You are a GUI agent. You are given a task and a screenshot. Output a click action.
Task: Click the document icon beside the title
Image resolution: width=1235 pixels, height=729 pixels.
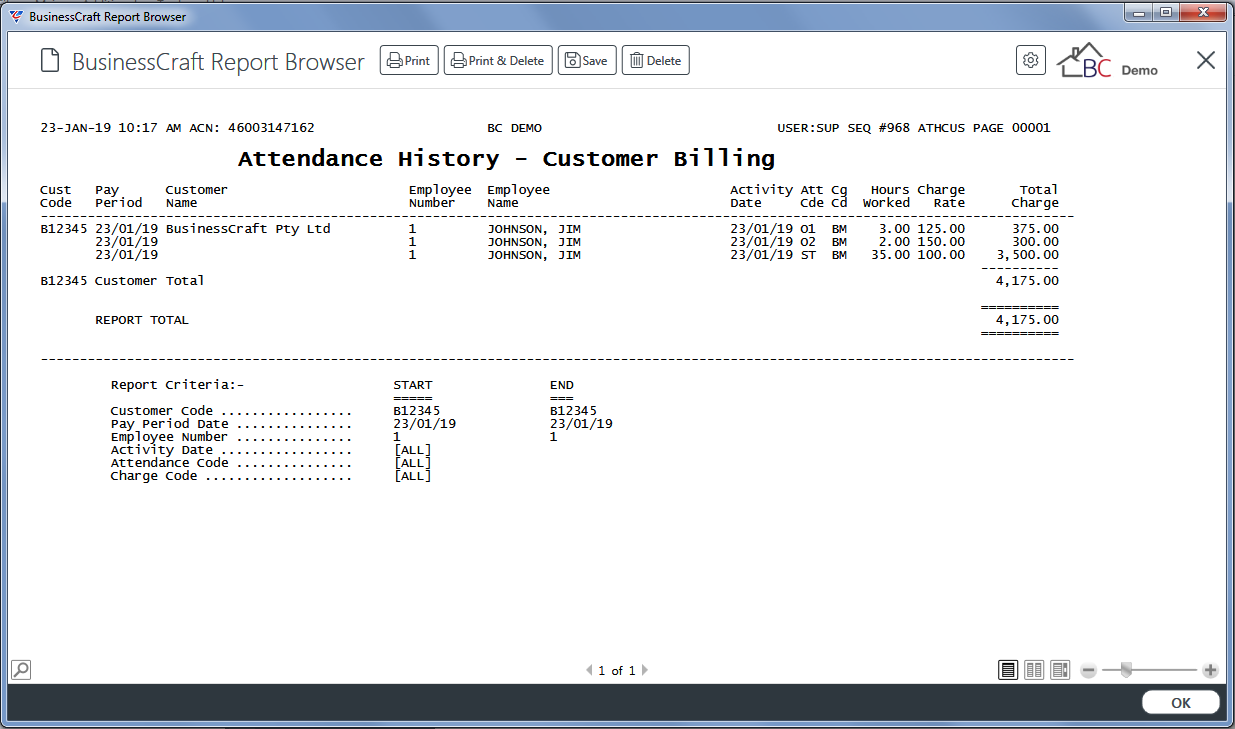[x=49, y=61]
